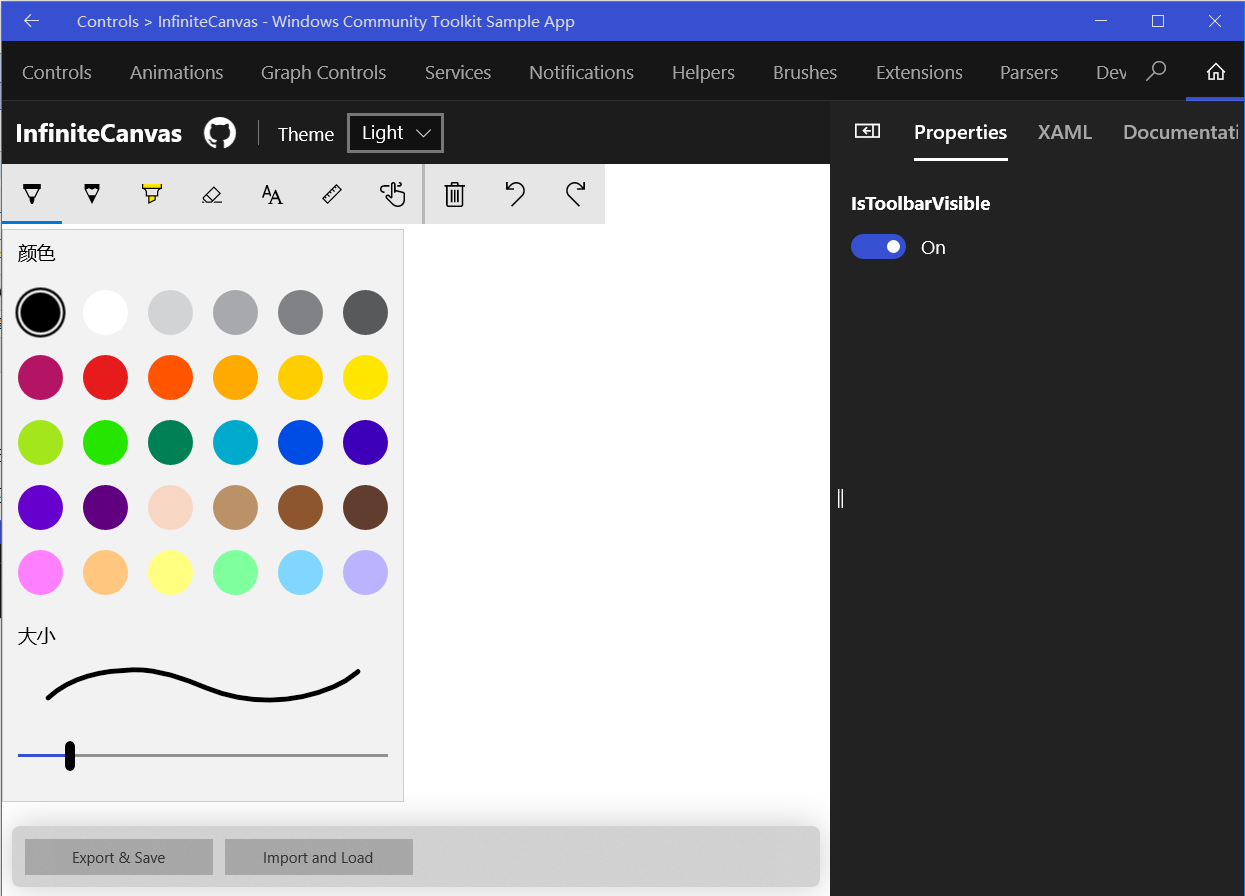This screenshot has width=1245, height=896.
Task: Click the clear canvas trash icon
Action: pos(455,194)
